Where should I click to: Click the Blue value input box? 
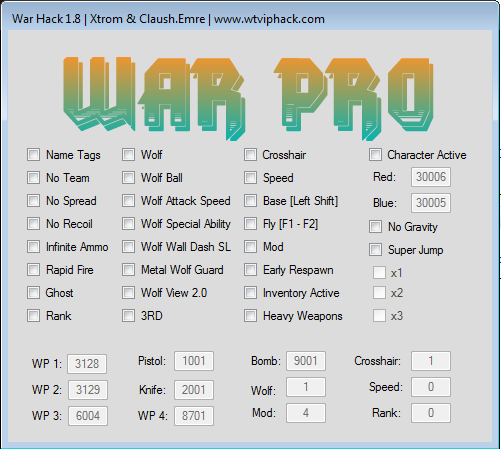click(x=431, y=203)
